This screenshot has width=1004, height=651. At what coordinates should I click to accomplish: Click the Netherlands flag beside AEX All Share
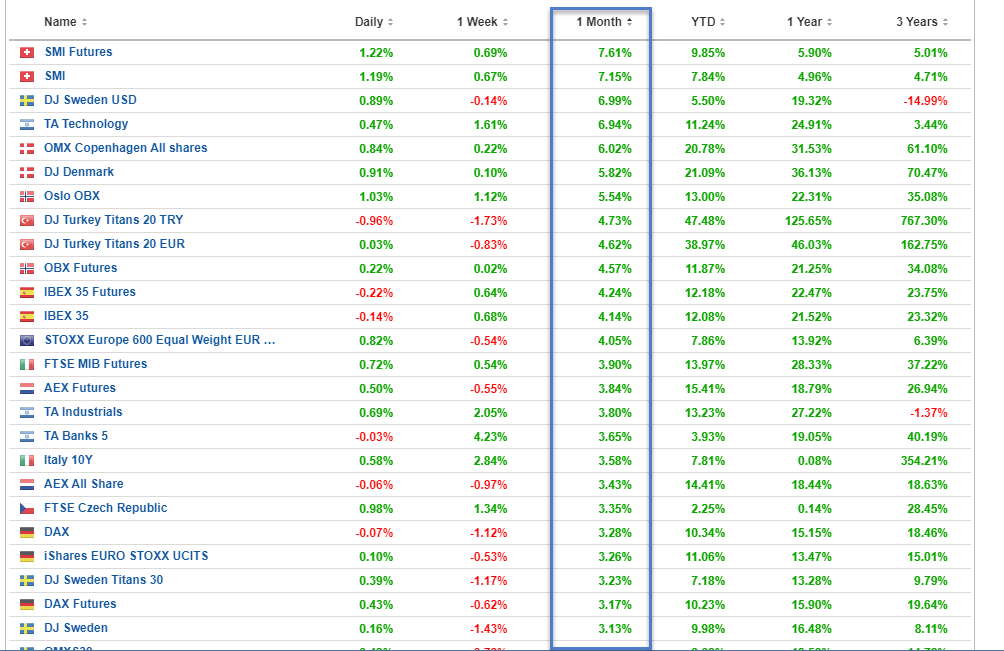click(x=27, y=485)
